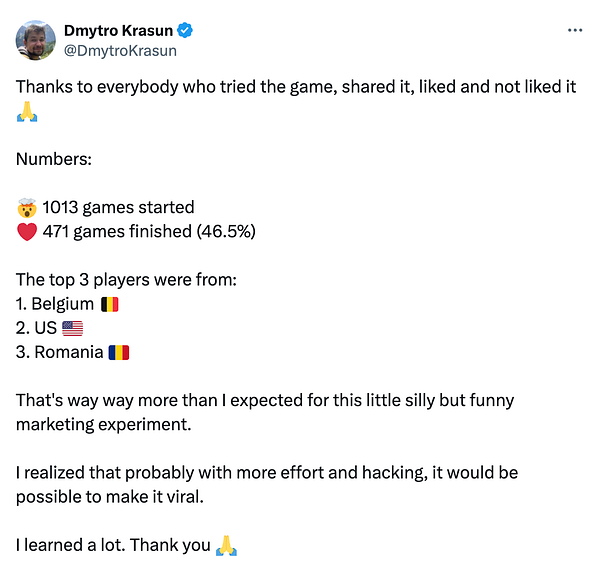Click the red heart emoji
The image size is (600, 566).
coord(27,232)
